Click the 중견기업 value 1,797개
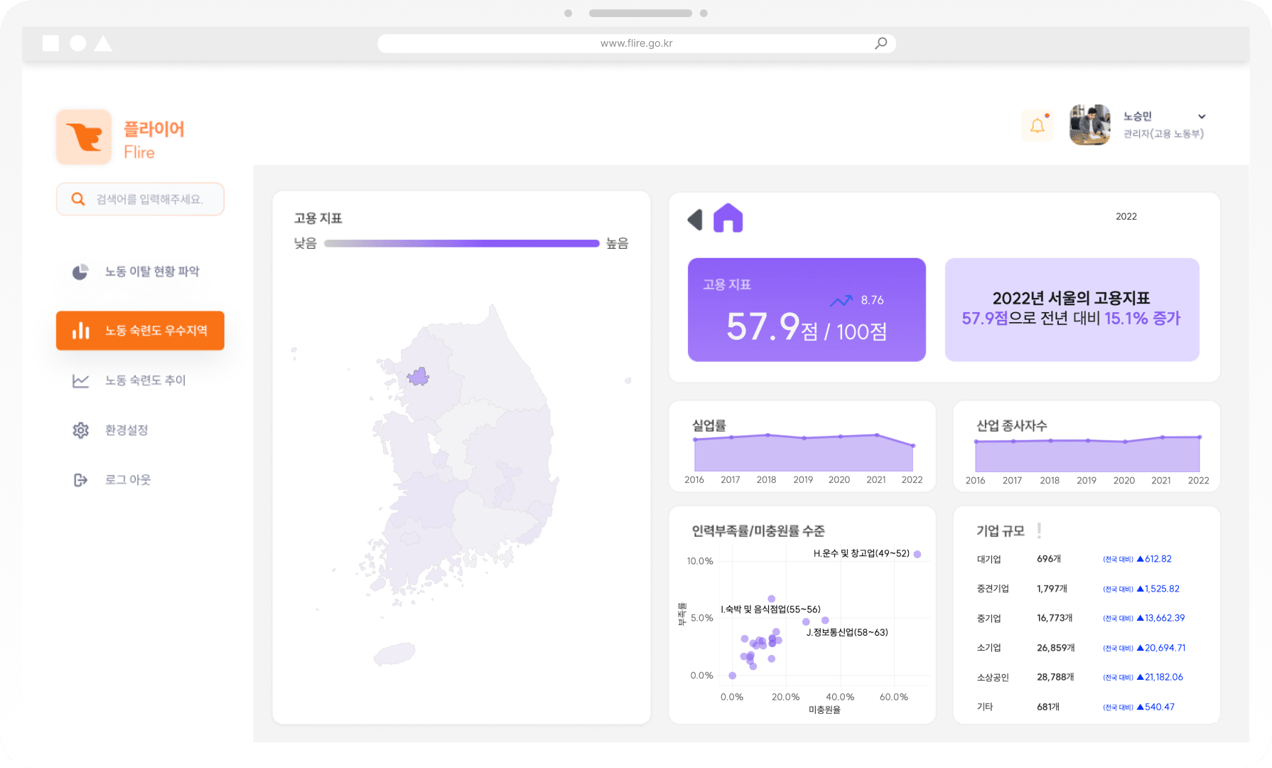 click(1052, 589)
